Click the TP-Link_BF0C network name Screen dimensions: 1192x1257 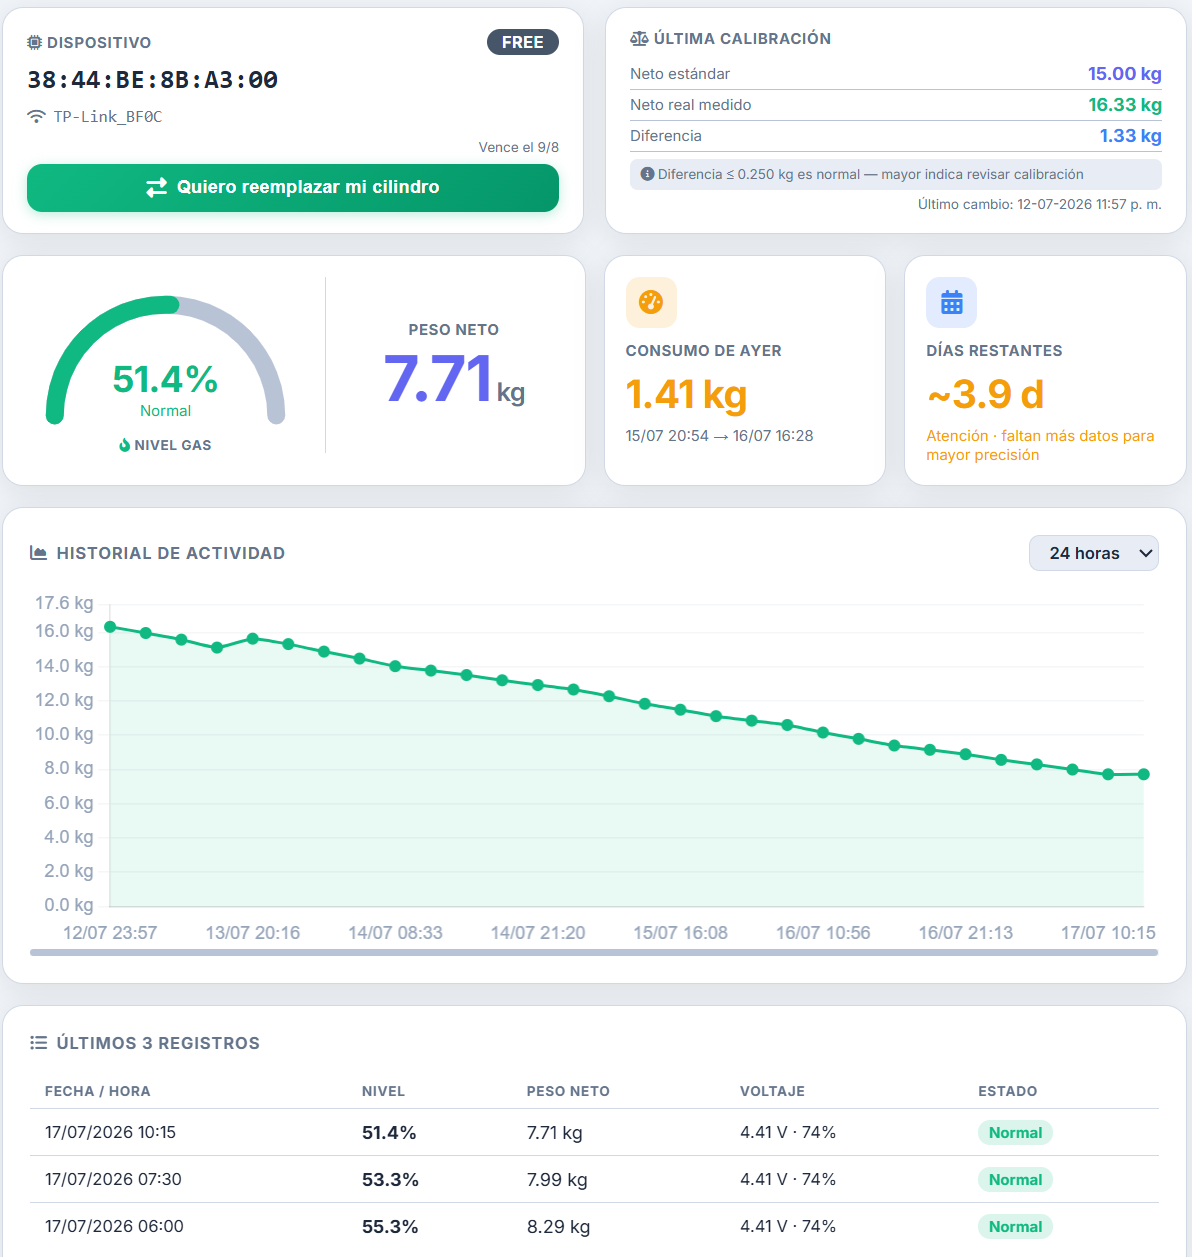click(x=108, y=117)
